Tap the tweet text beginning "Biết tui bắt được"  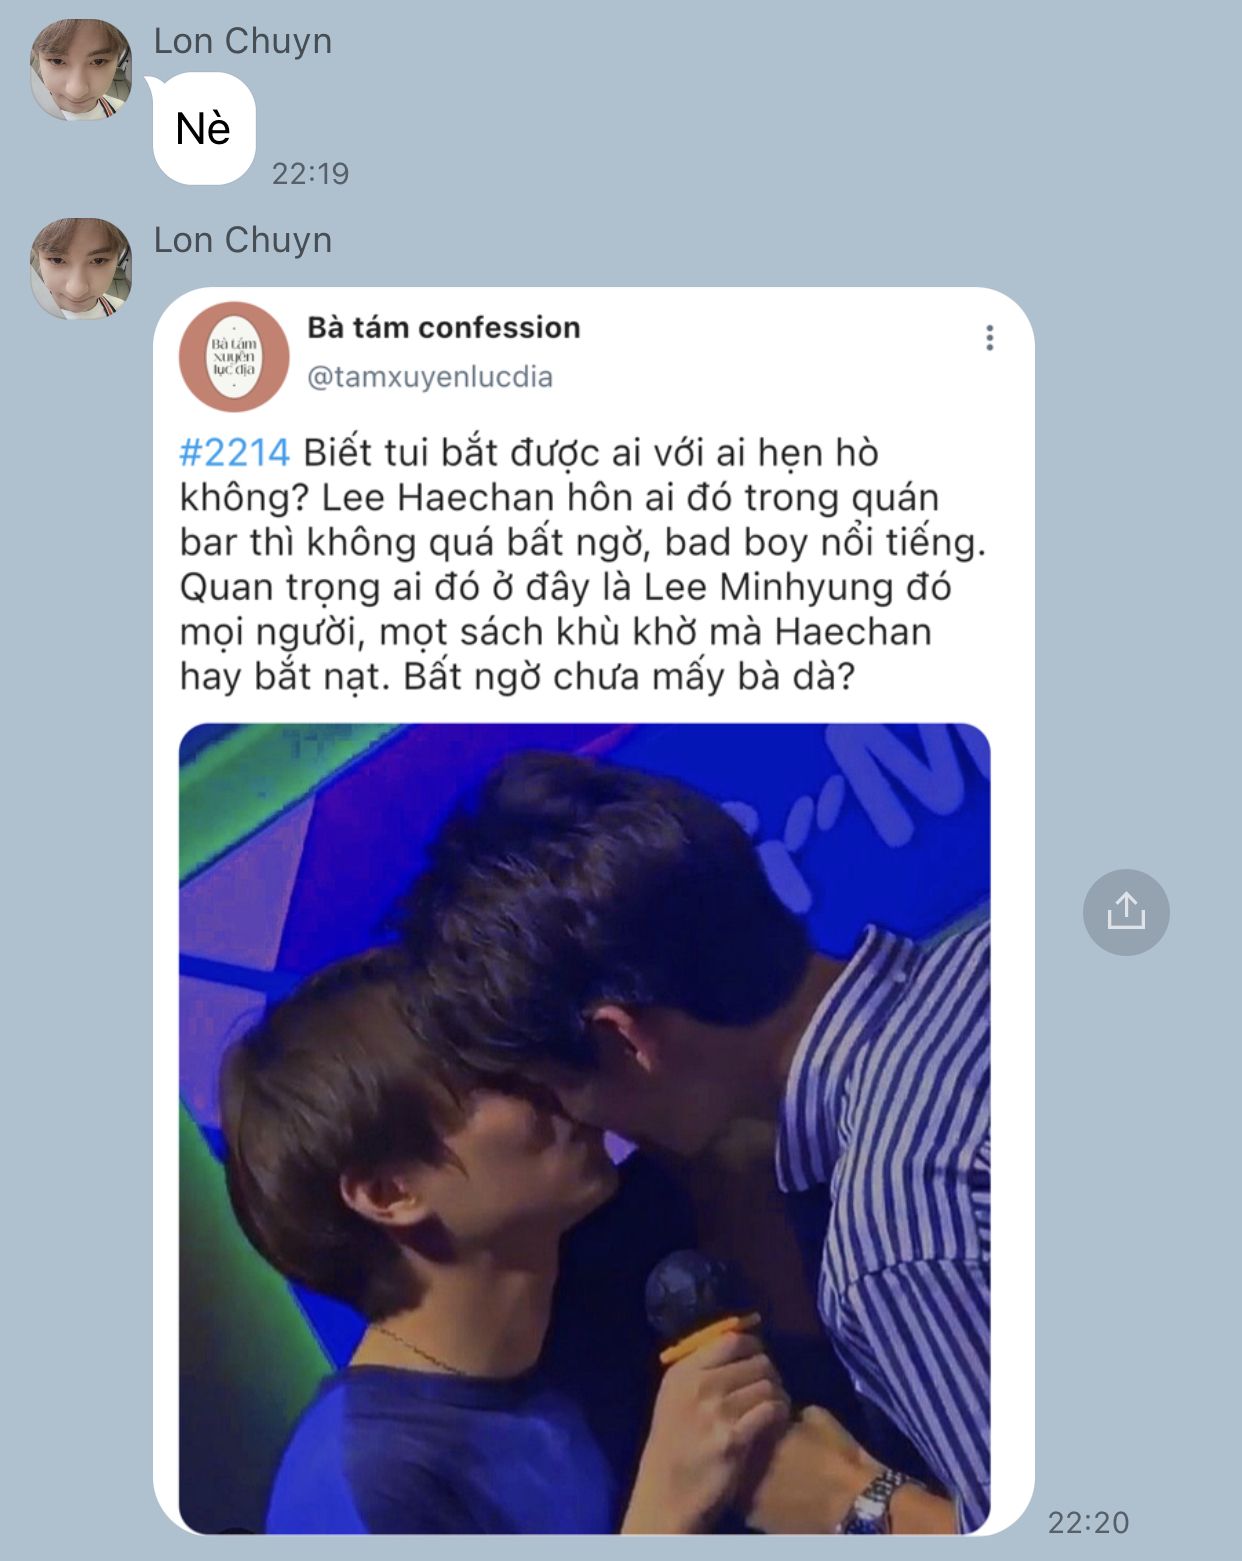point(583,565)
